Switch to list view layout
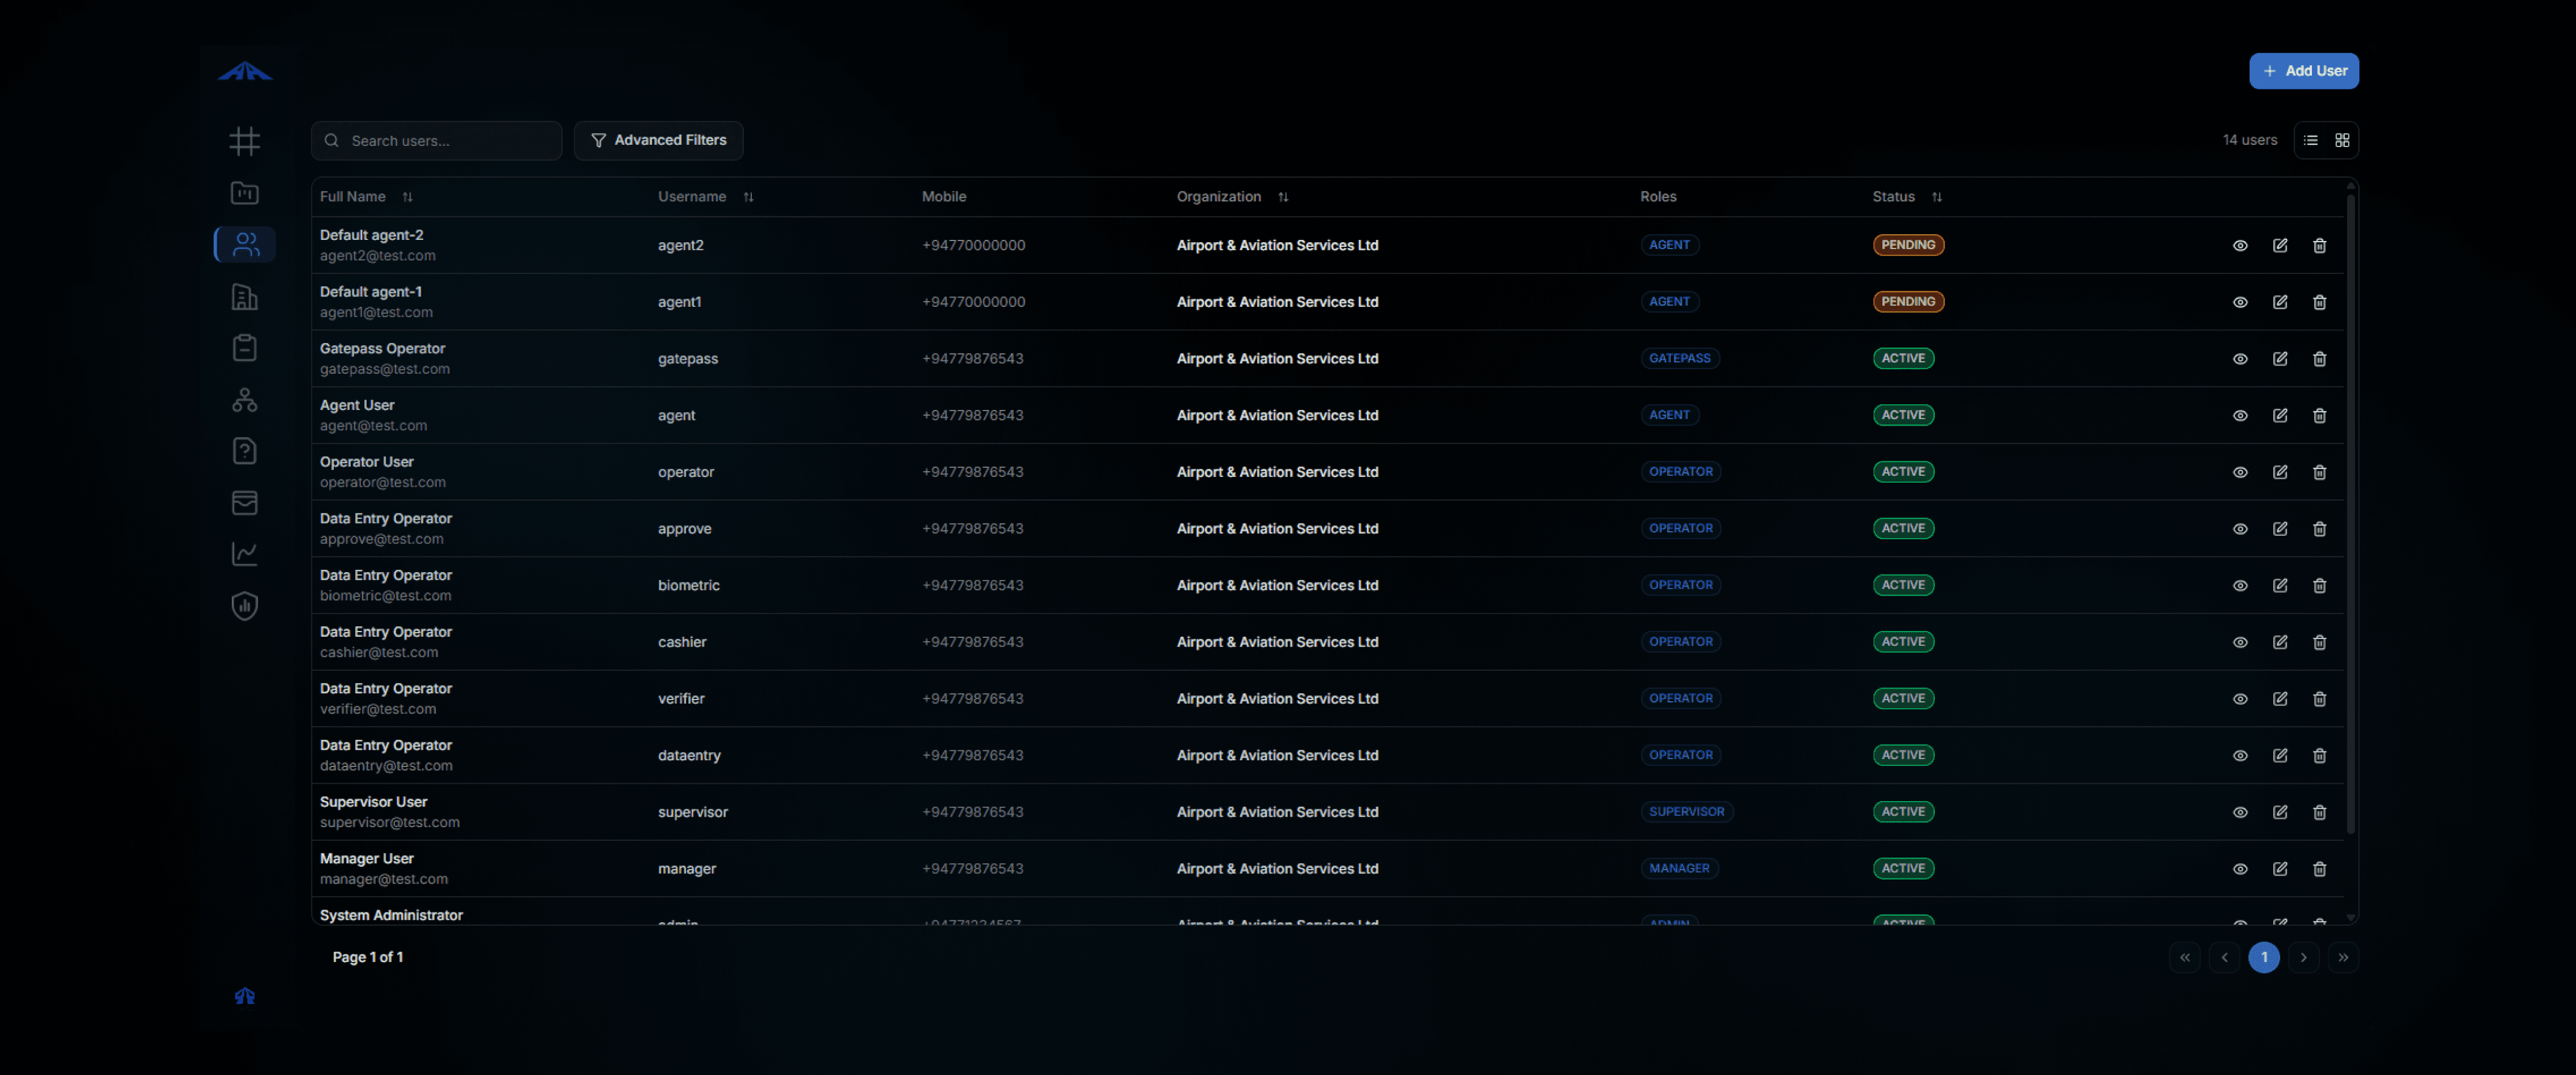 (2310, 140)
